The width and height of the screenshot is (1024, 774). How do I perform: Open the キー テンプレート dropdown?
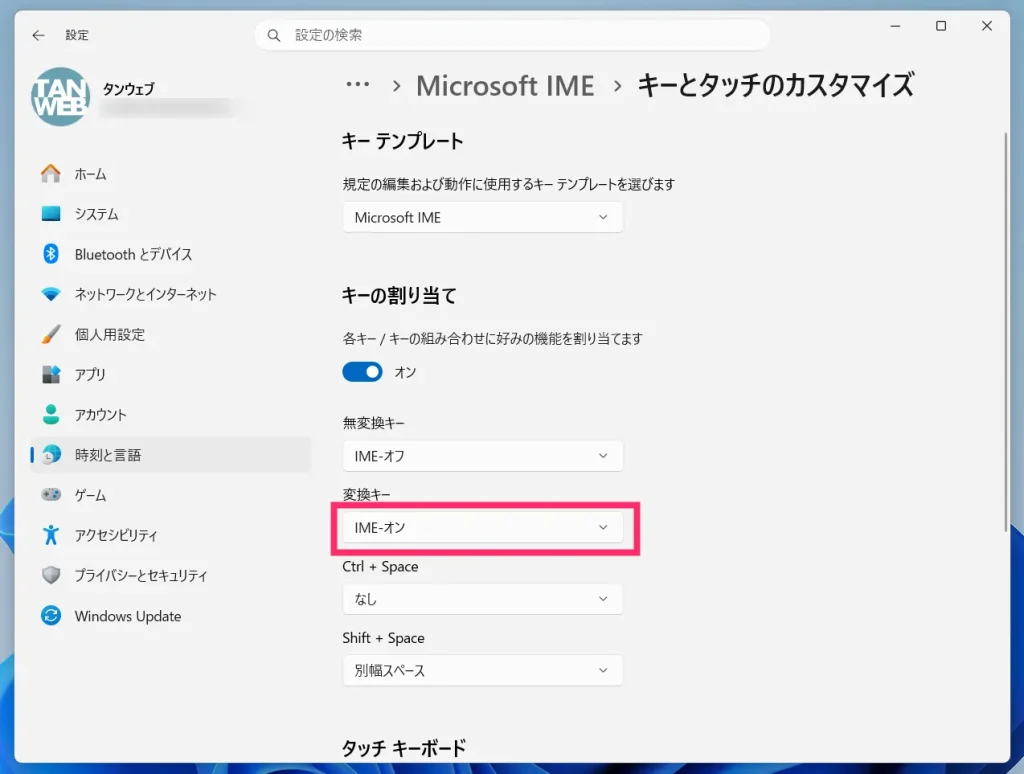point(483,217)
